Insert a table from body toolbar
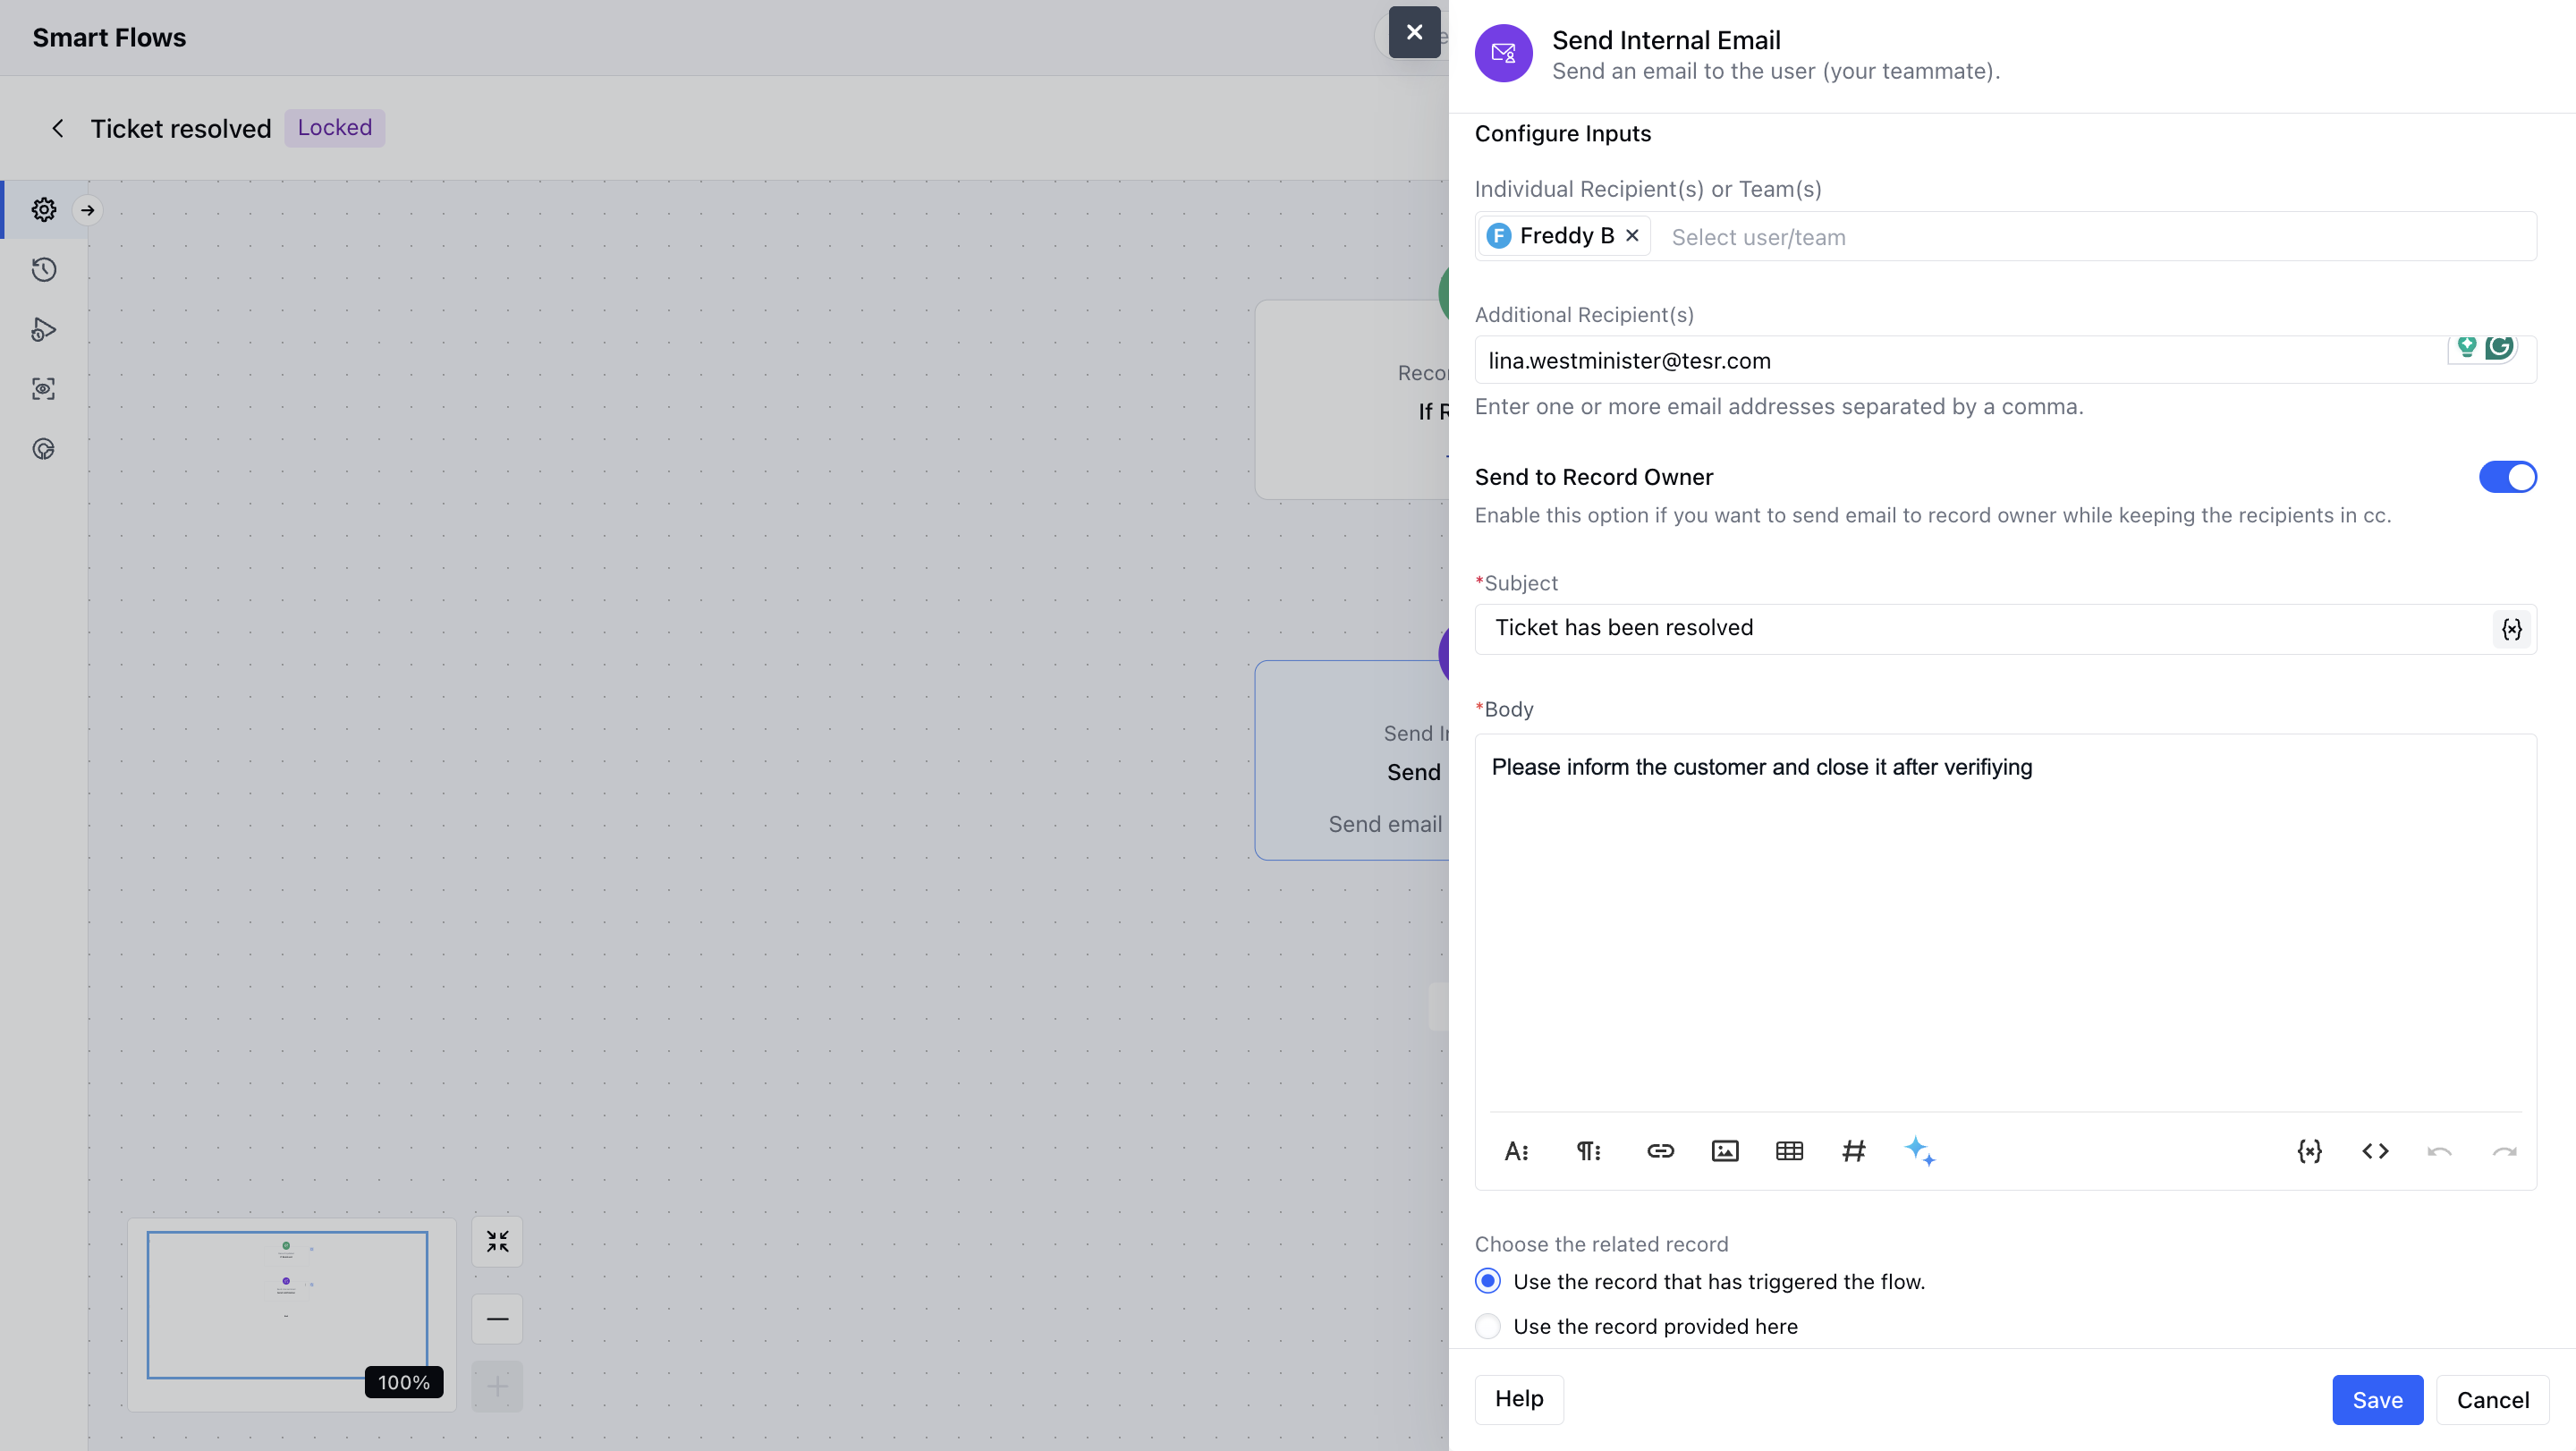The width and height of the screenshot is (2576, 1451). [1789, 1151]
